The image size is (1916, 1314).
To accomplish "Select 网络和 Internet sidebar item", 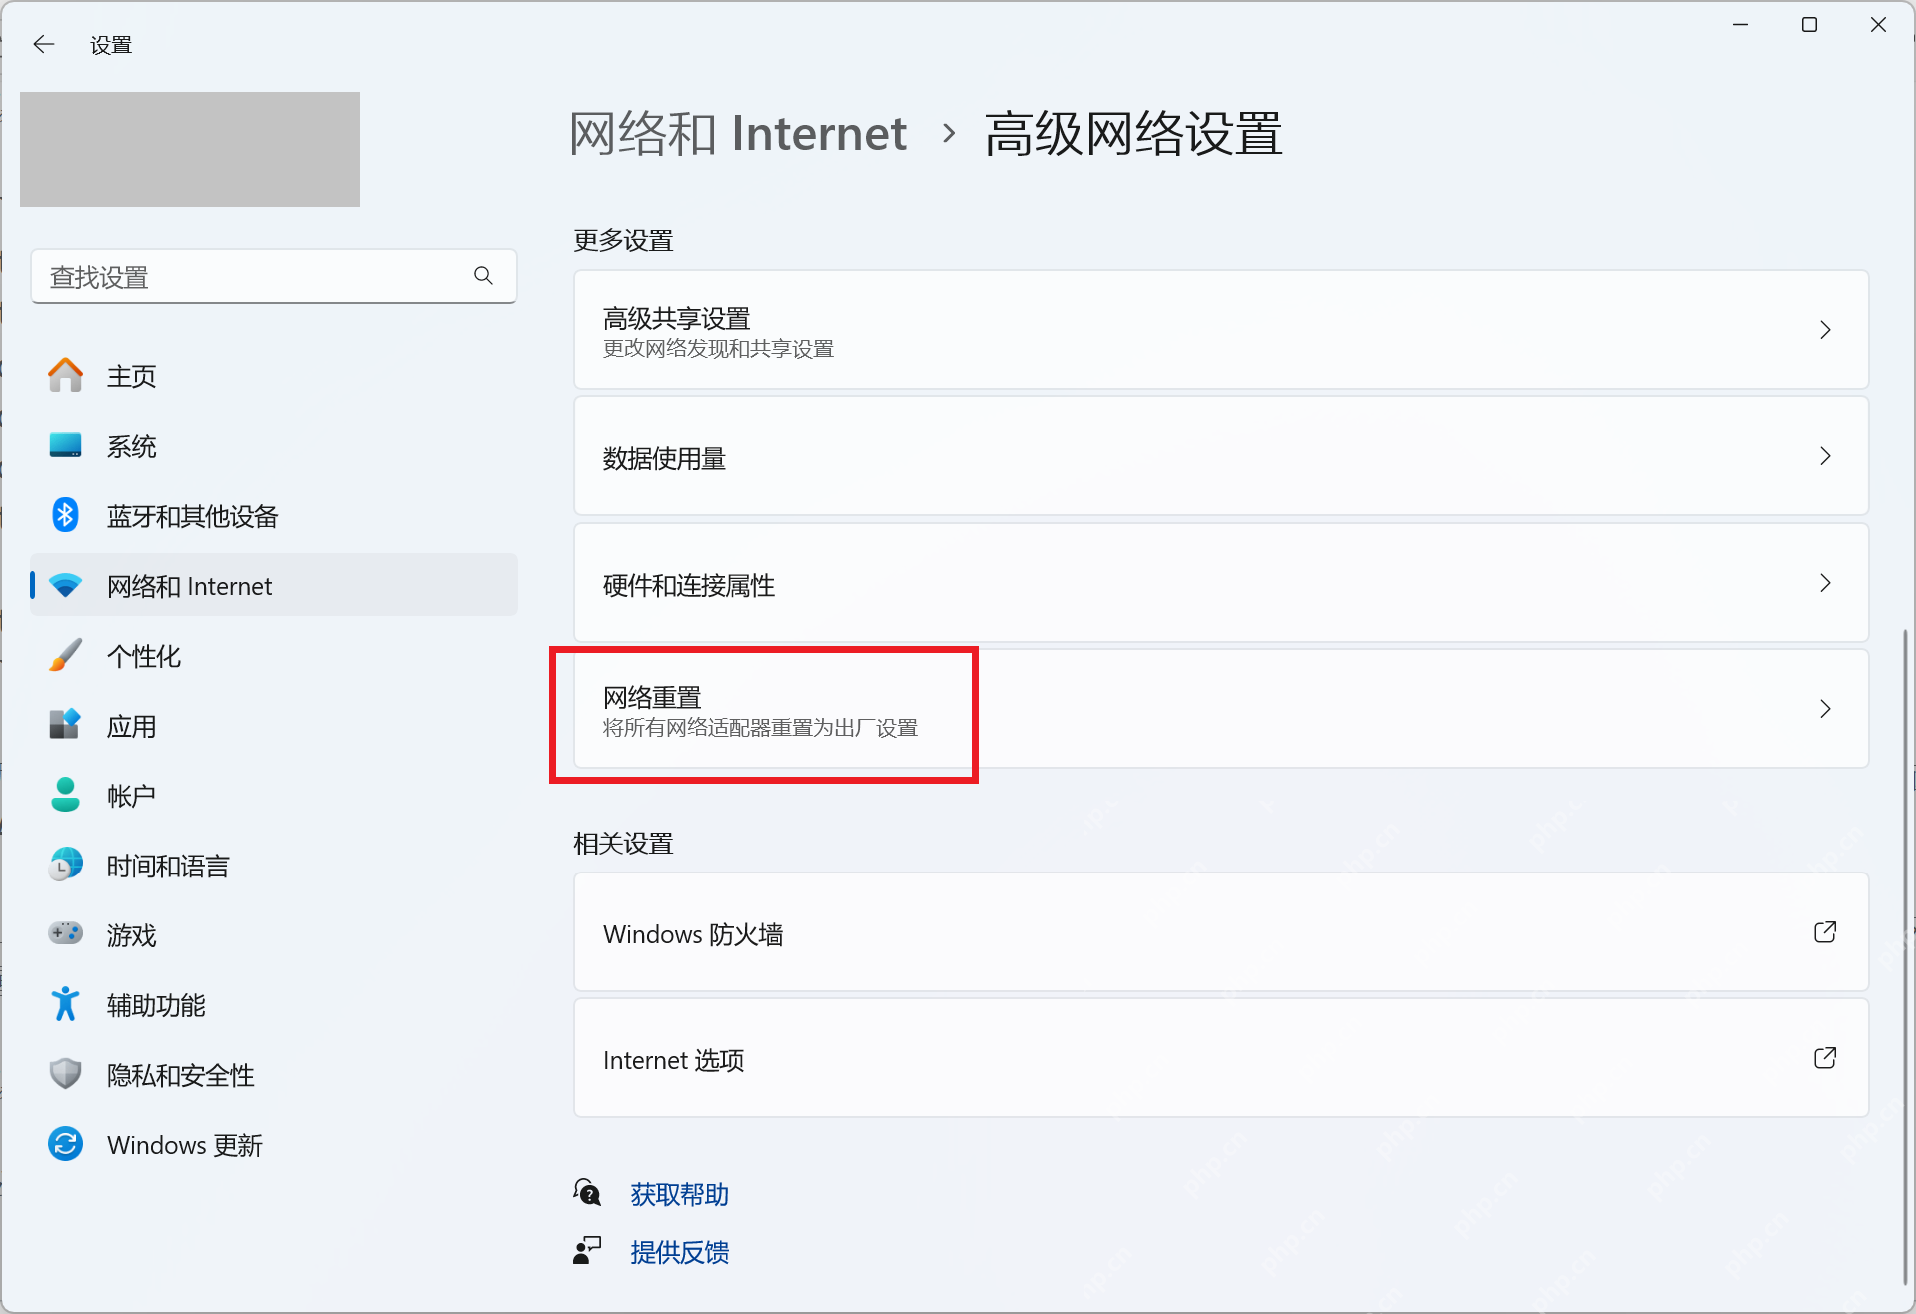I will click(274, 586).
